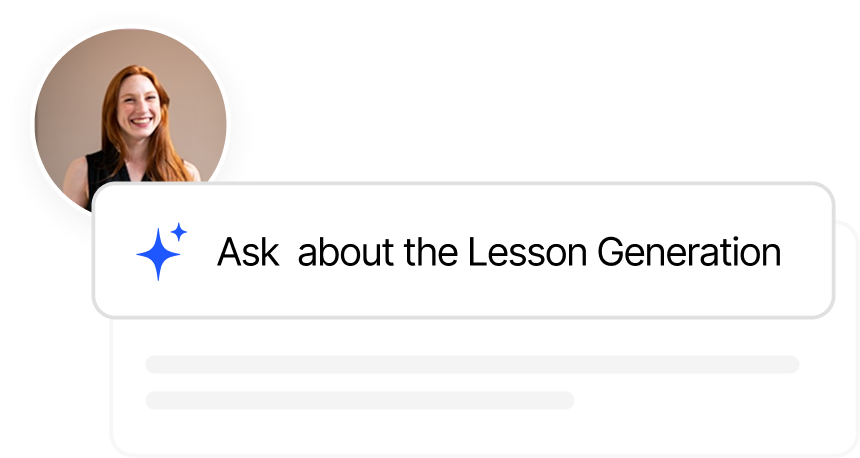Click the empty right end of the Ask bar
The height and width of the screenshot is (458, 860).
(x=808, y=251)
